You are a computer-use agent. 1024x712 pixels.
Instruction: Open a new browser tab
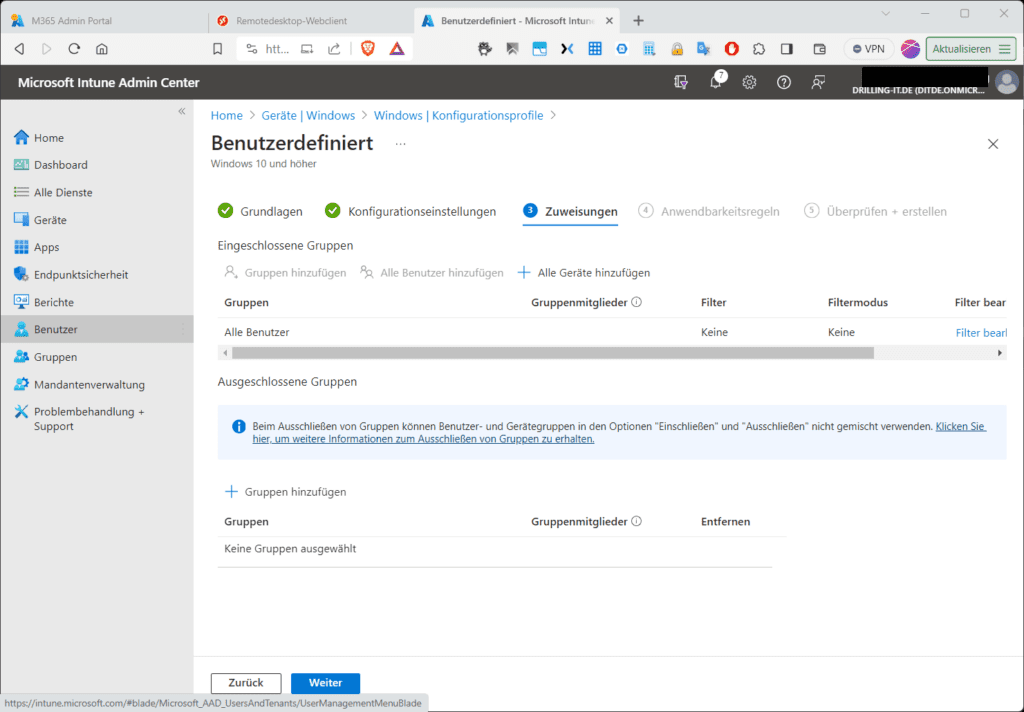(x=638, y=21)
